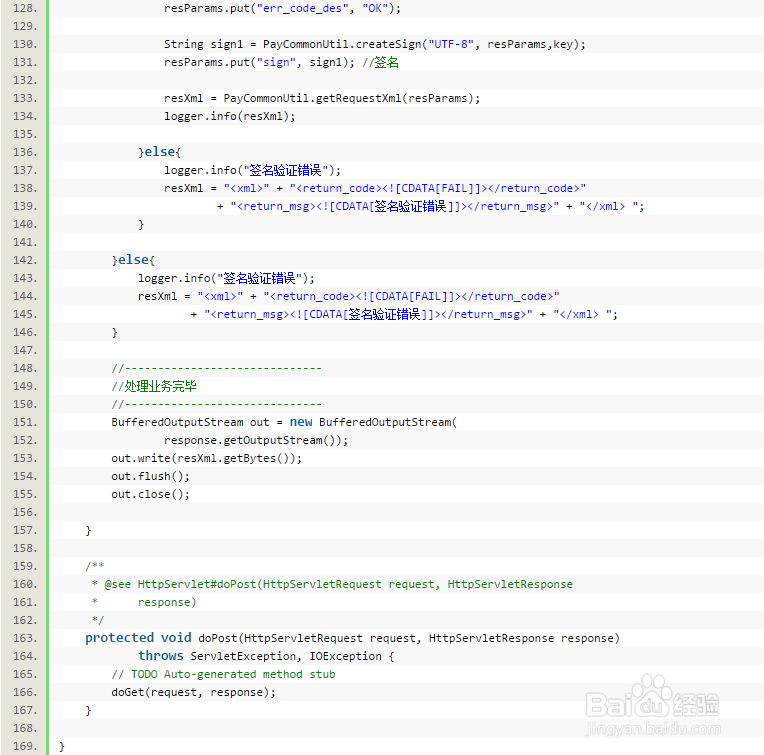Click the resXml = PayCommonUtil.getRequestXml line
The image size is (764, 755).
[x=322, y=98]
